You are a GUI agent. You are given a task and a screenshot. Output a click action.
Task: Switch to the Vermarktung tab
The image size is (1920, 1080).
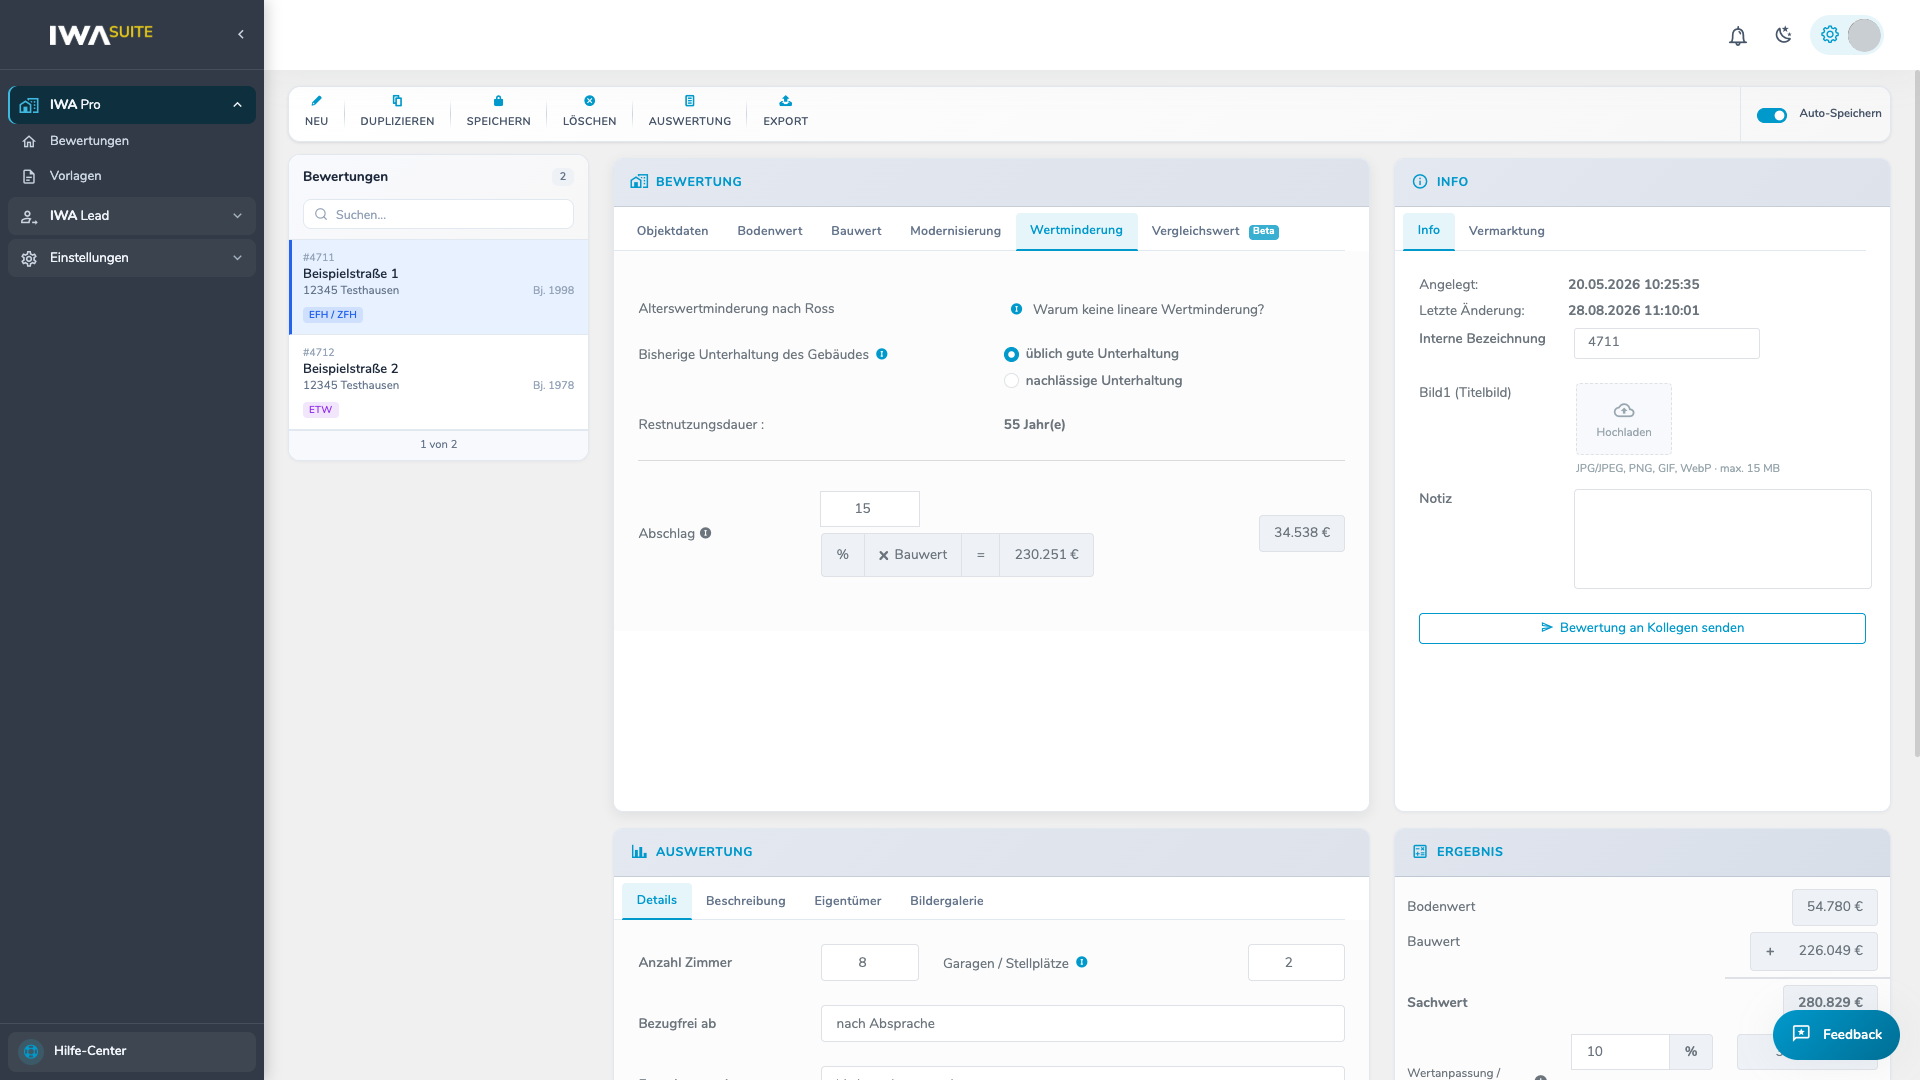[1506, 231]
